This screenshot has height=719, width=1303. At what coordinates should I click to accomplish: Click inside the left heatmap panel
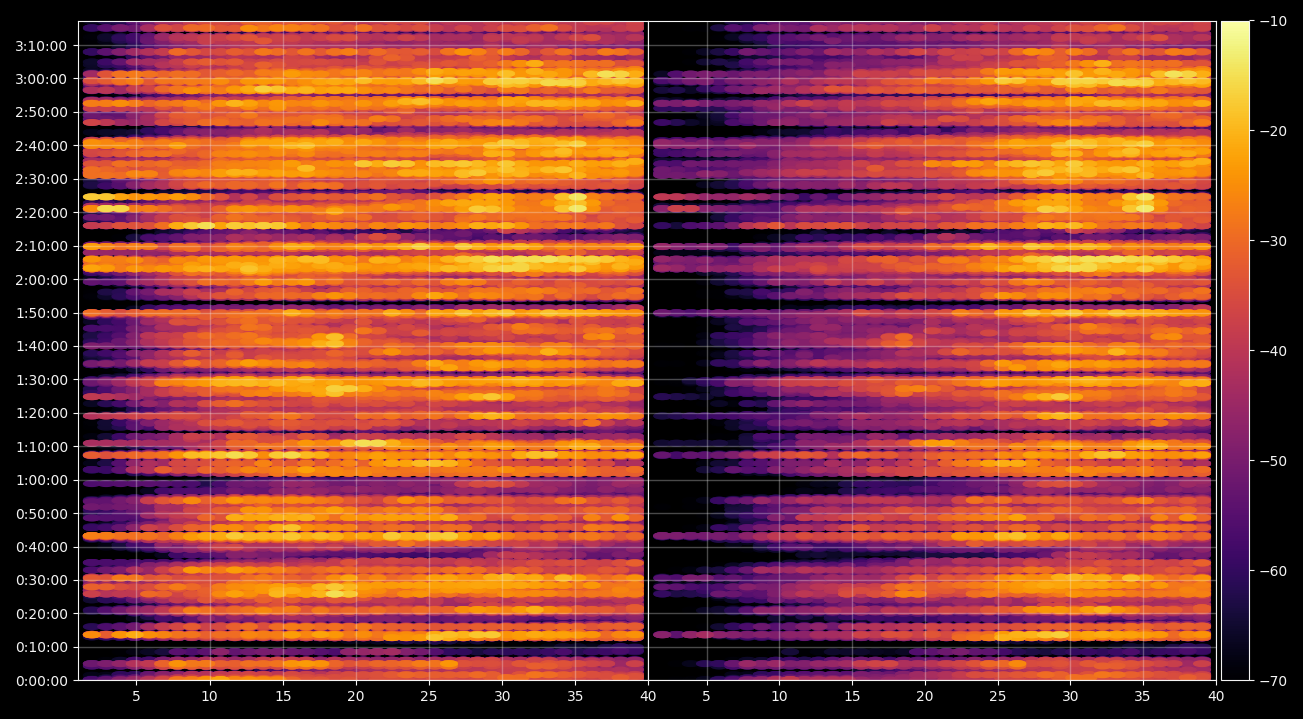[x=362, y=350]
